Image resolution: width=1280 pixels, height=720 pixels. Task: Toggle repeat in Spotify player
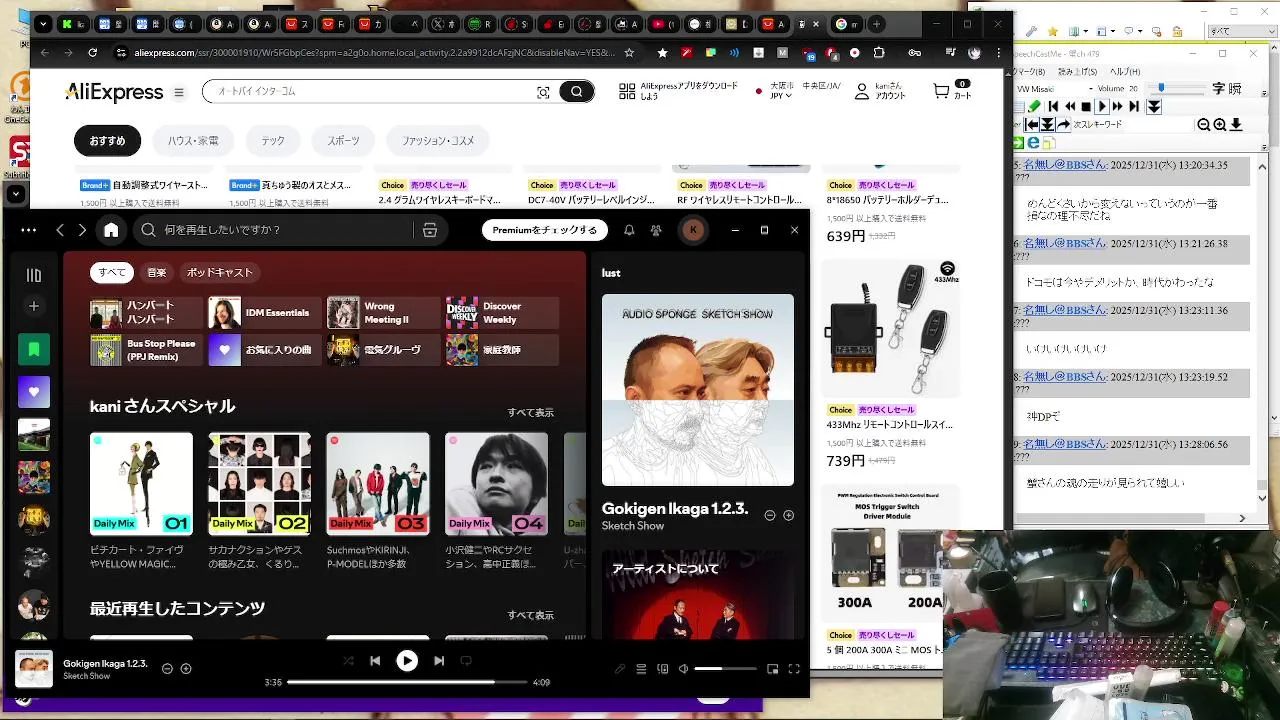point(466,661)
